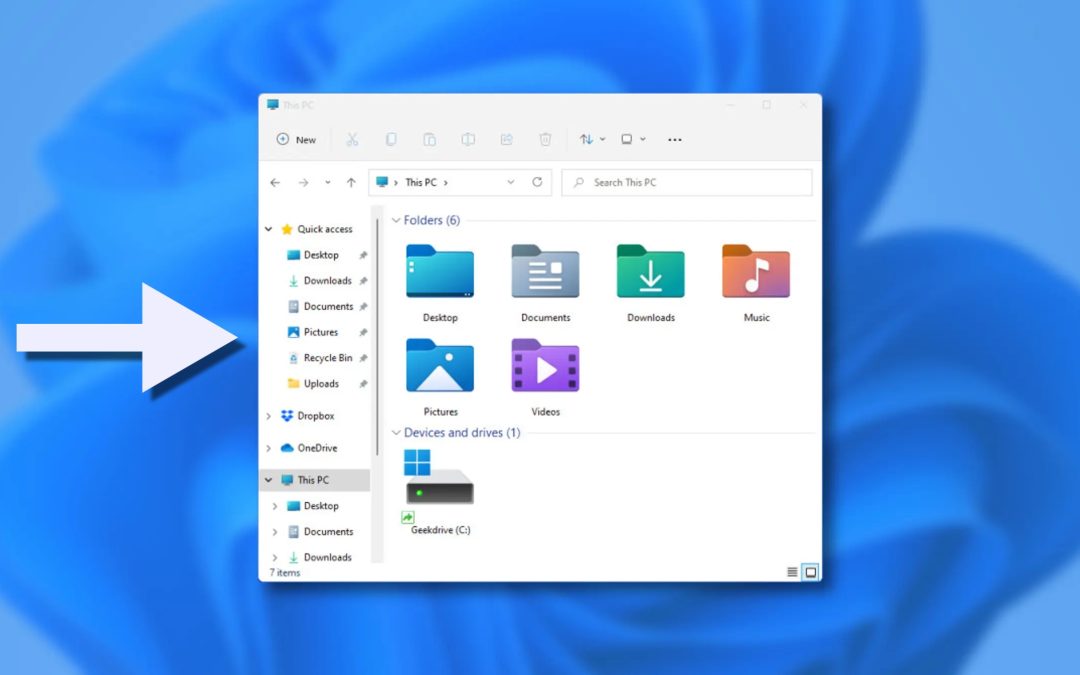This screenshot has height=675, width=1080.
Task: Go up one level with up arrow
Action: click(x=351, y=183)
